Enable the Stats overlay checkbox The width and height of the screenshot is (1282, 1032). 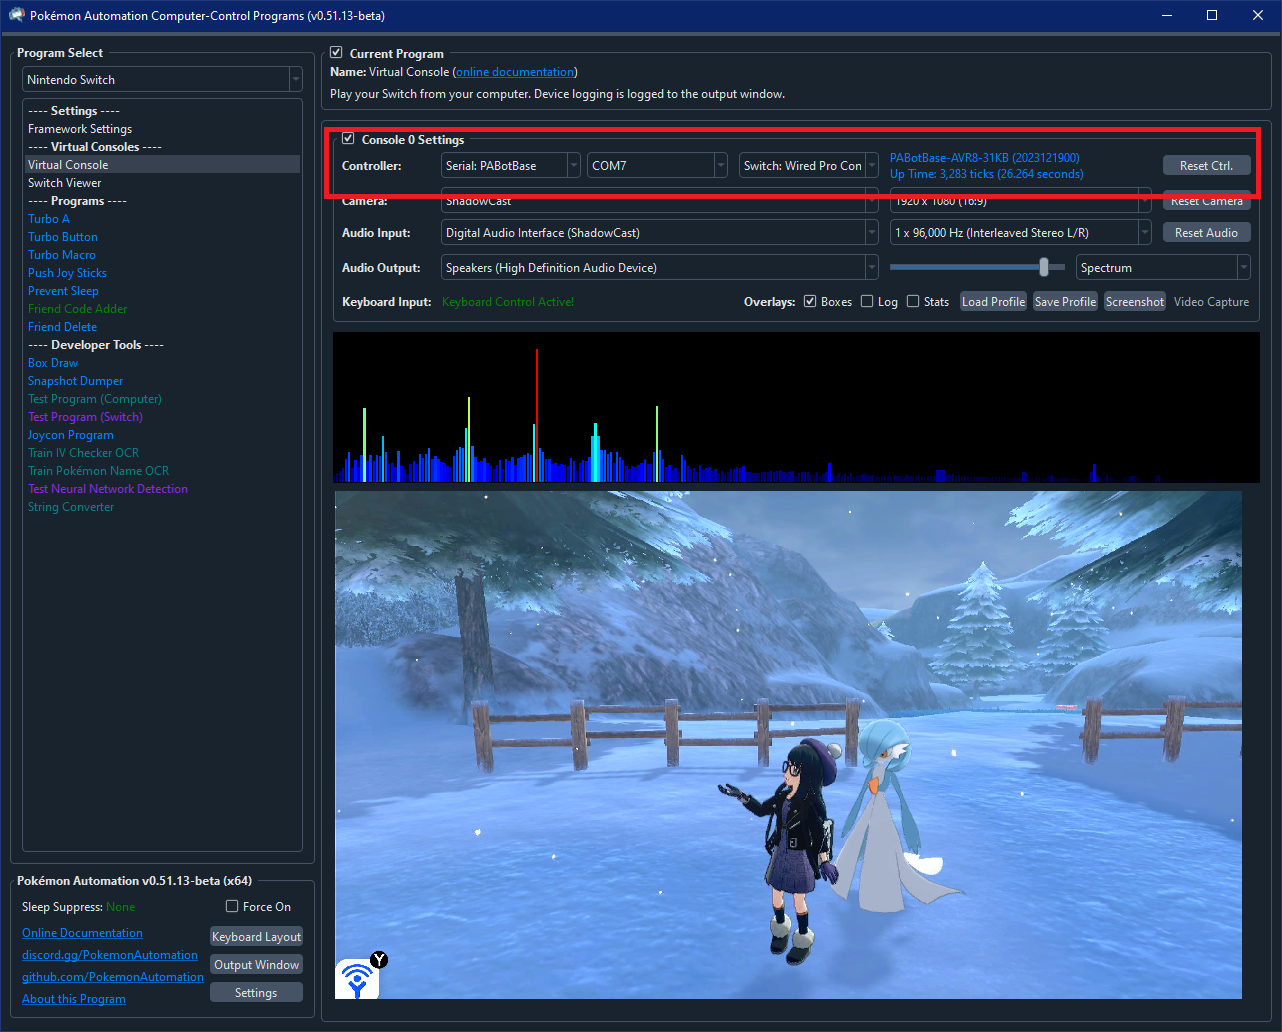tap(913, 301)
